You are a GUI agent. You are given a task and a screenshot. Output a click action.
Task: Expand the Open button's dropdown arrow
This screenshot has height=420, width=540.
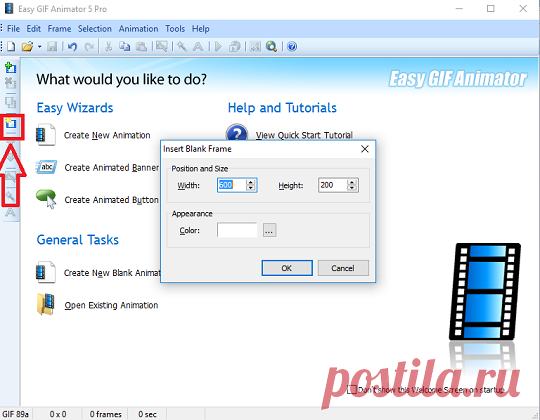pyautogui.click(x=40, y=47)
